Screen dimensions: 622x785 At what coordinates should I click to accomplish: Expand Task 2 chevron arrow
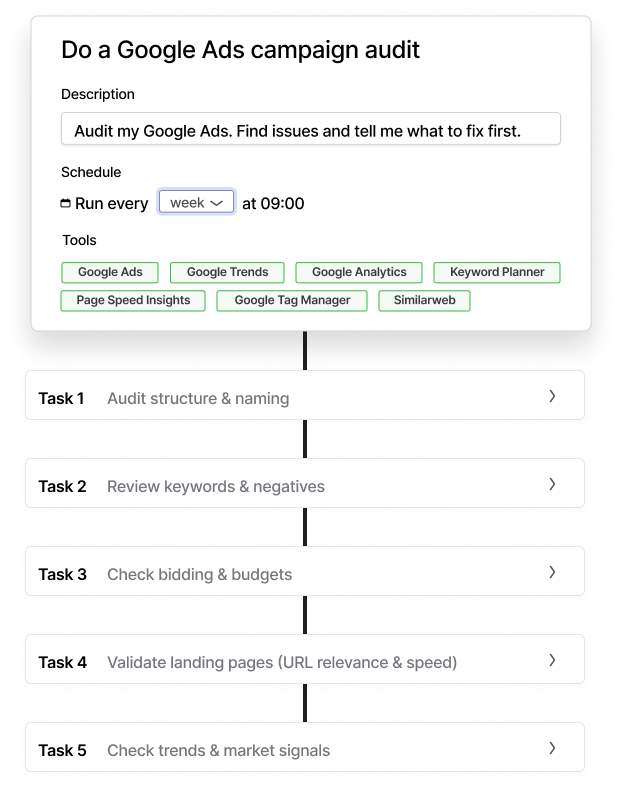coord(552,485)
